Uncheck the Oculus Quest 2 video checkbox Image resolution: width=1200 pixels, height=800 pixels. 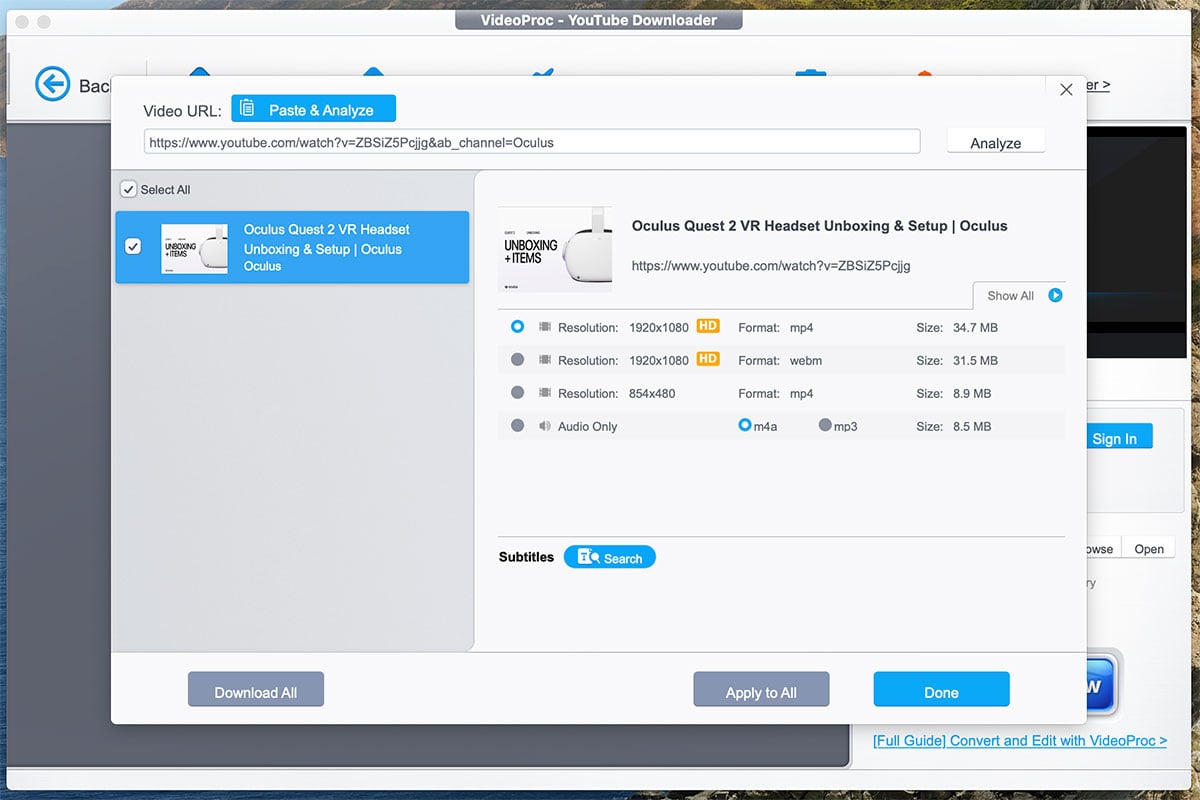(x=133, y=246)
